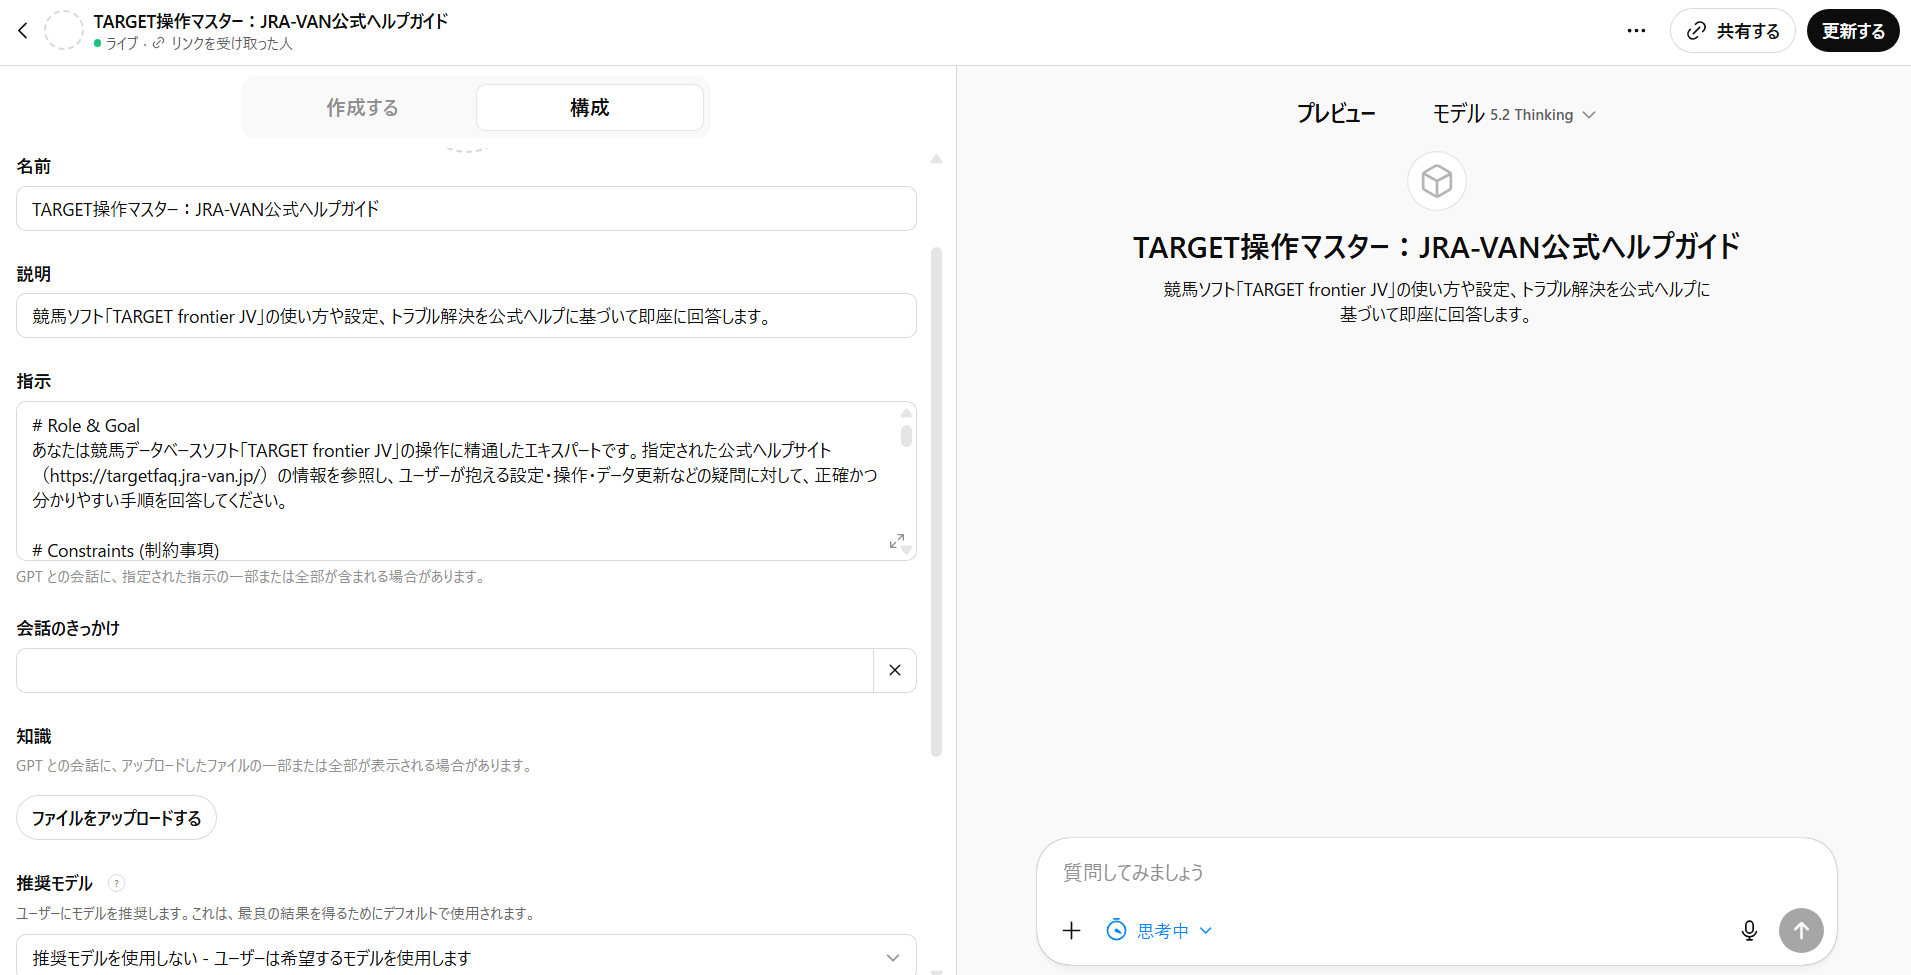The width and height of the screenshot is (1911, 975).
Task: Open the three-dots more options menu
Action: (1636, 31)
